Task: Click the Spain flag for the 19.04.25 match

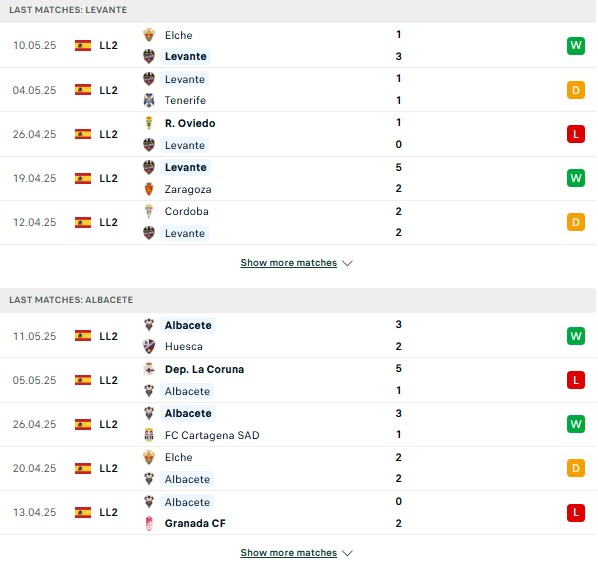Action: click(83, 178)
